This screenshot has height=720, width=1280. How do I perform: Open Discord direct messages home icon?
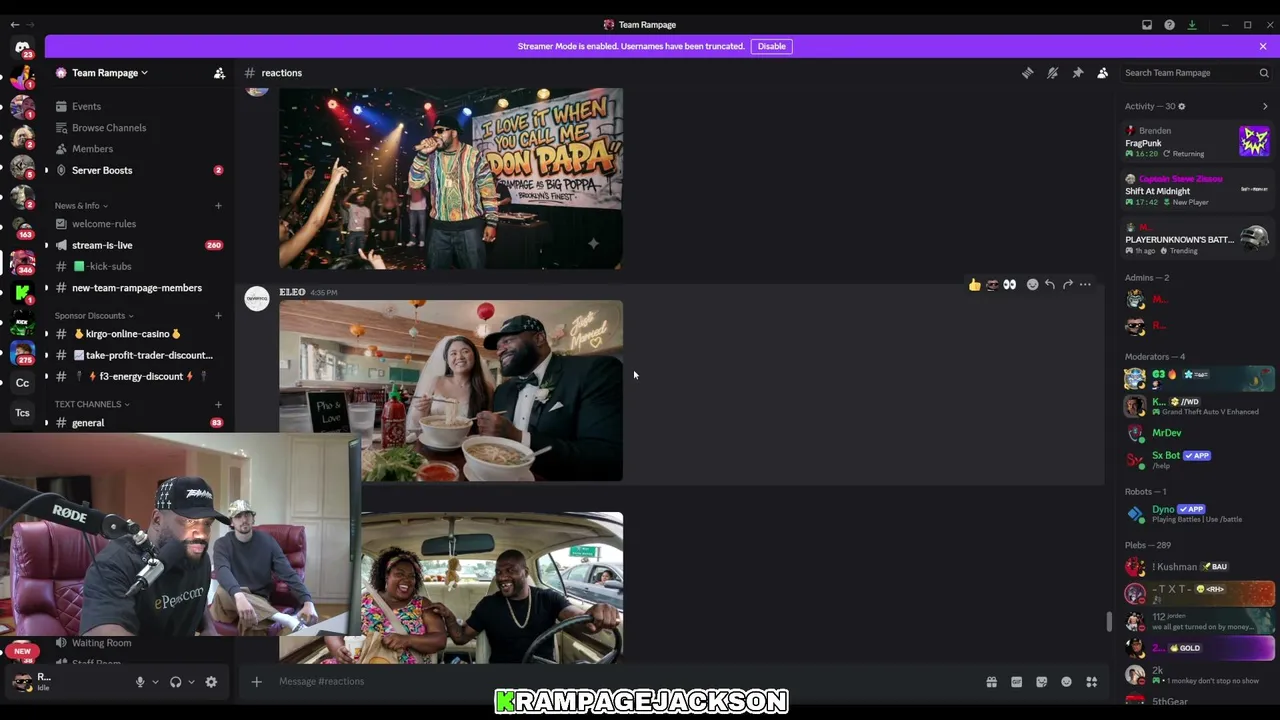[x=22, y=48]
